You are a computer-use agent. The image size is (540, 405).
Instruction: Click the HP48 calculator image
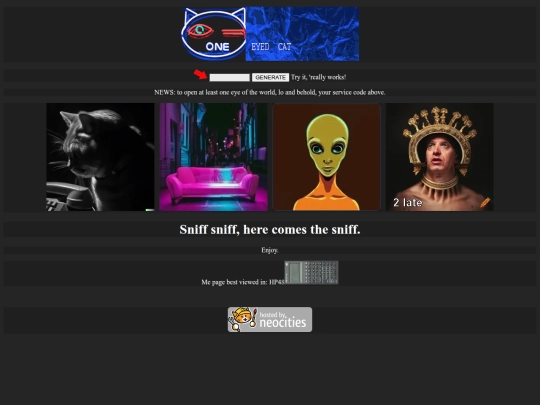311,272
